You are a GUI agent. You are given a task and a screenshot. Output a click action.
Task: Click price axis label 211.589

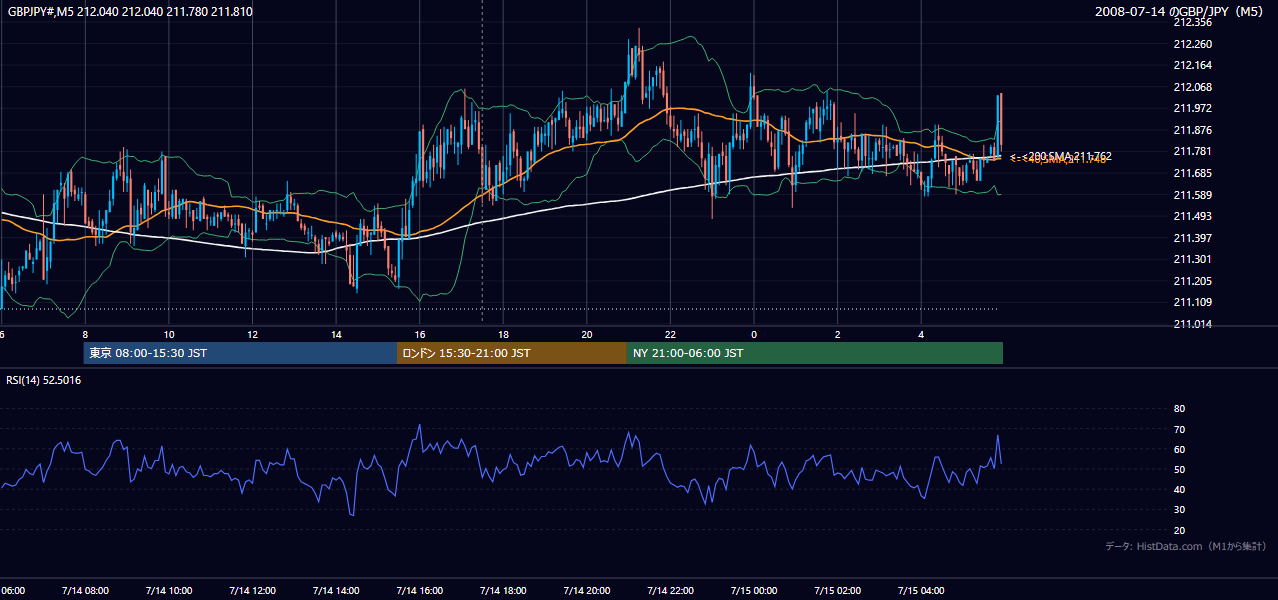click(x=1192, y=195)
